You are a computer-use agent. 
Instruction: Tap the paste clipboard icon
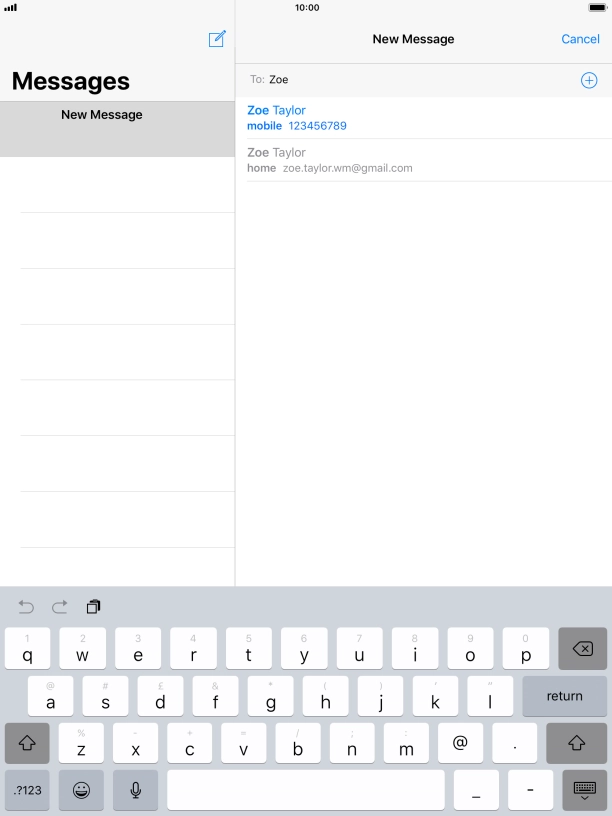[x=93, y=607]
